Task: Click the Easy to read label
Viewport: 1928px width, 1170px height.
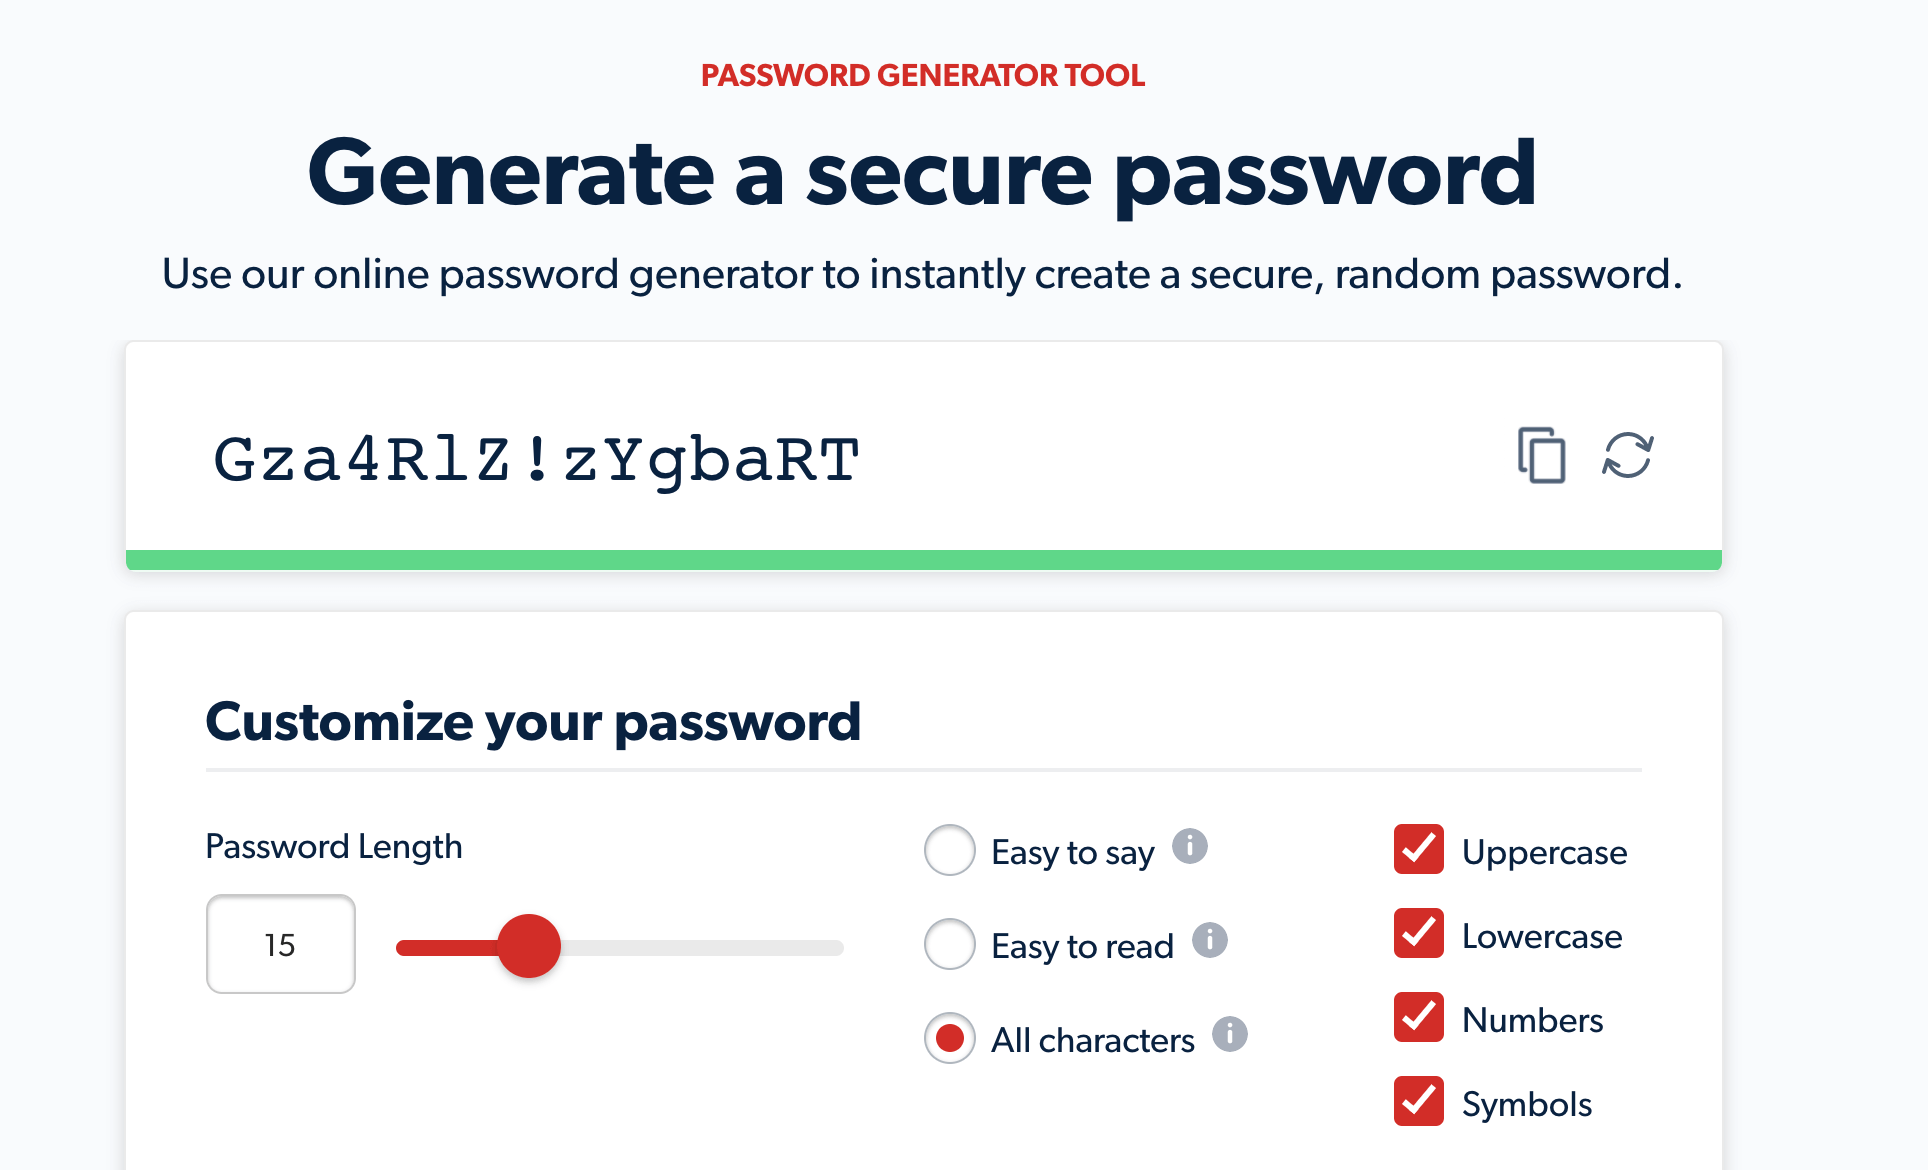Action: click(1082, 946)
